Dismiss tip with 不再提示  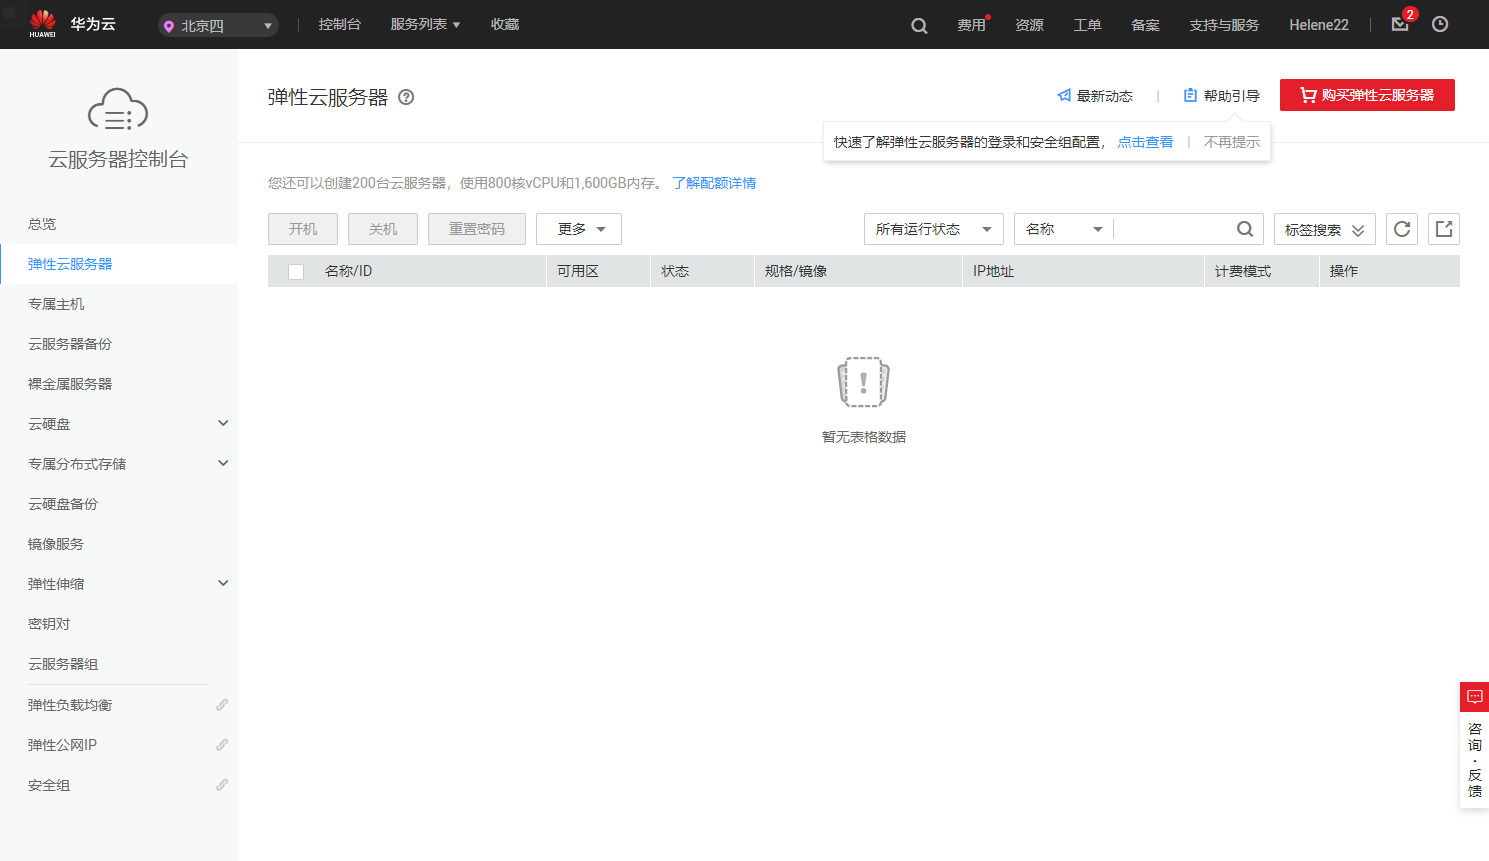coord(1232,142)
